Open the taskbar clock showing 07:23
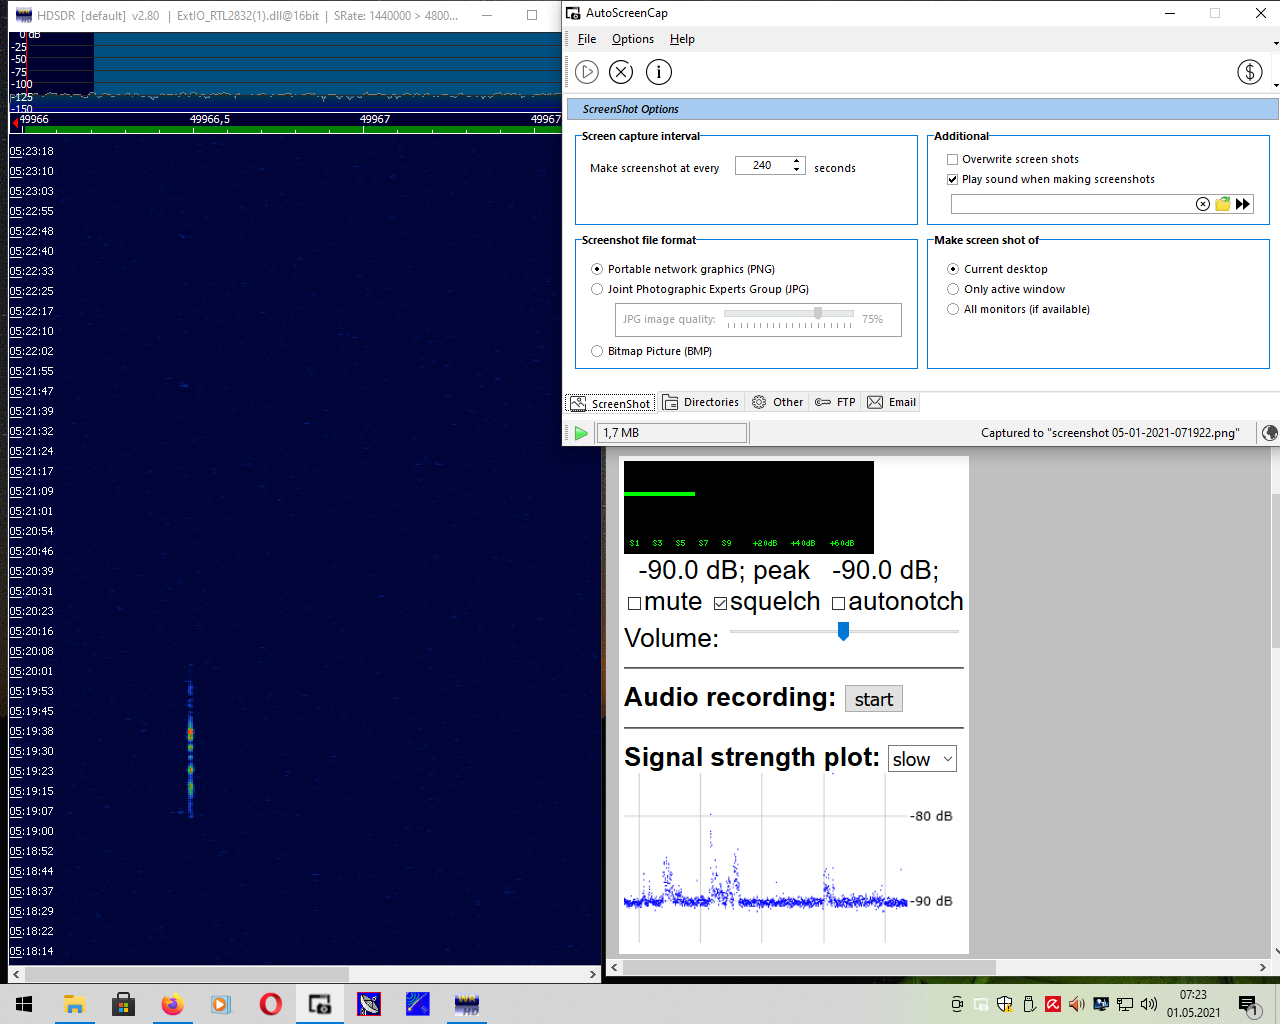This screenshot has width=1280, height=1024. (1193, 1004)
